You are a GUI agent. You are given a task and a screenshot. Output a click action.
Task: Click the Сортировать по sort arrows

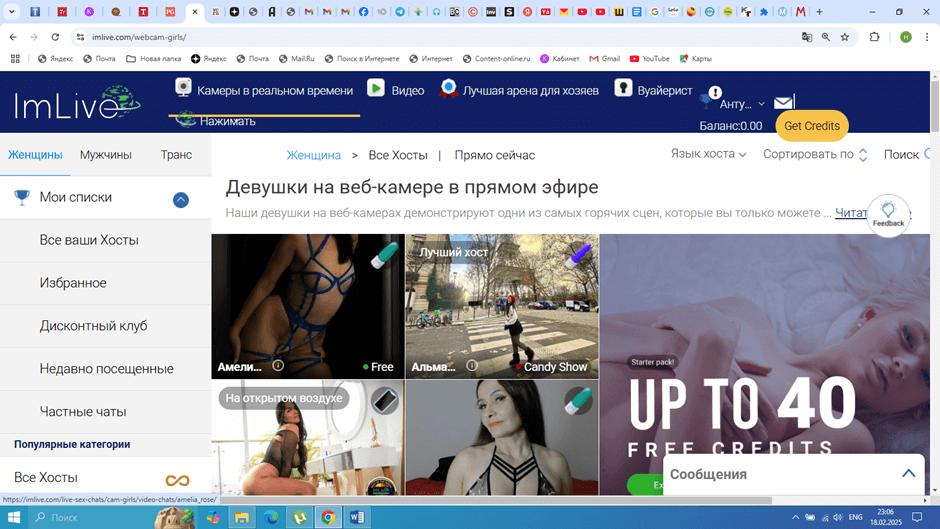pyautogui.click(x=863, y=155)
